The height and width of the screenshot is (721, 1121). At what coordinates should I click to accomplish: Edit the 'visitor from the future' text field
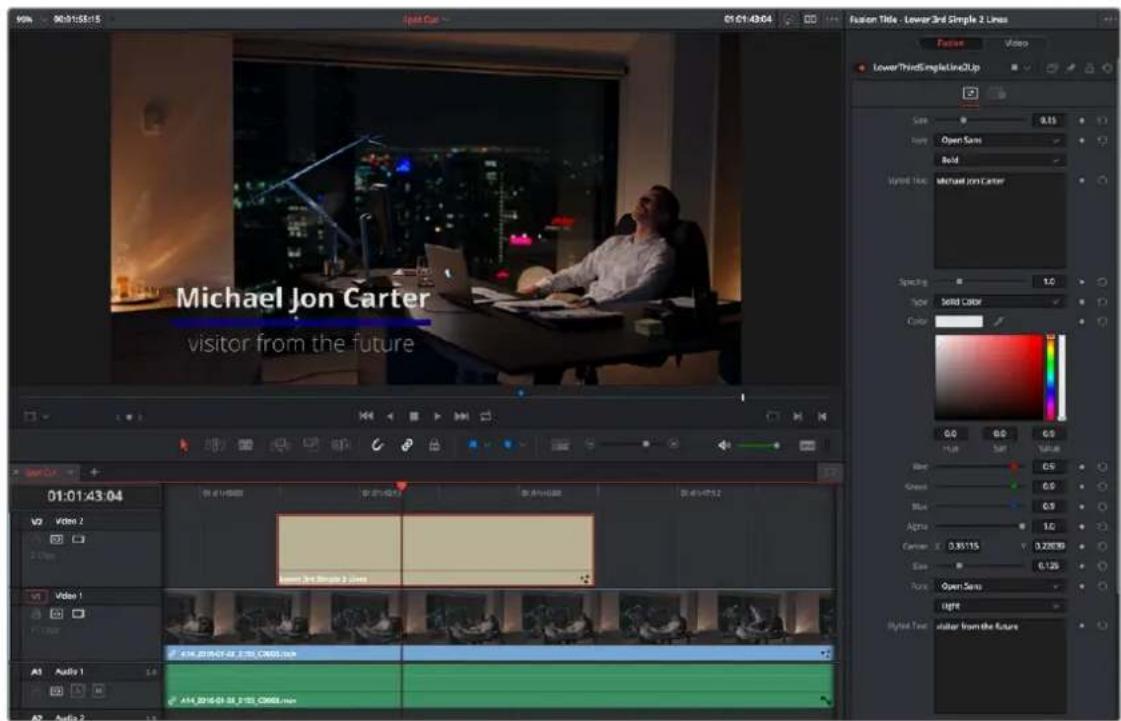click(999, 664)
